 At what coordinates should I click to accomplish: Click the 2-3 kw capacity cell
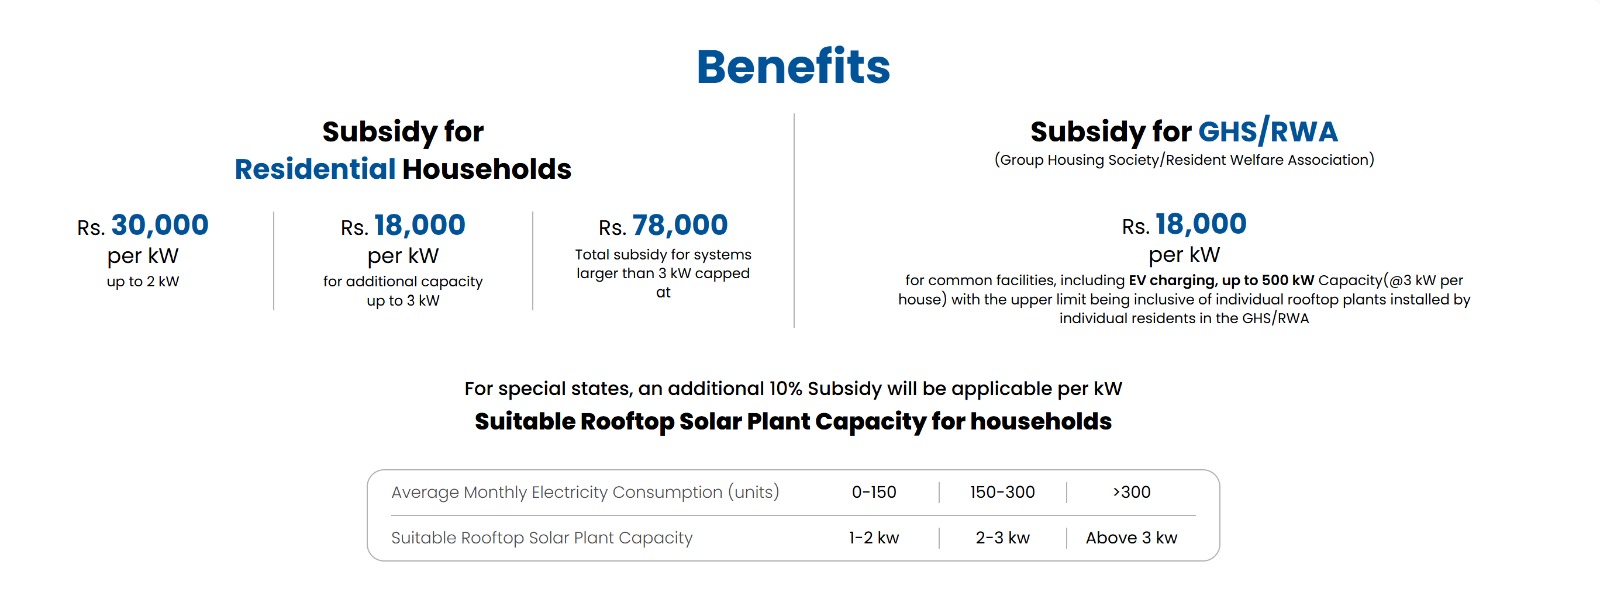pos(1002,538)
